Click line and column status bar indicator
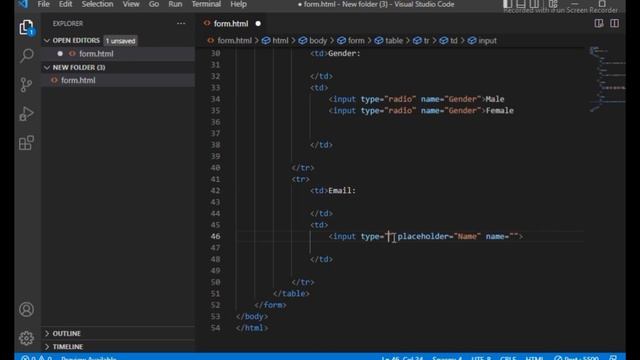640x360 pixels. point(402,358)
